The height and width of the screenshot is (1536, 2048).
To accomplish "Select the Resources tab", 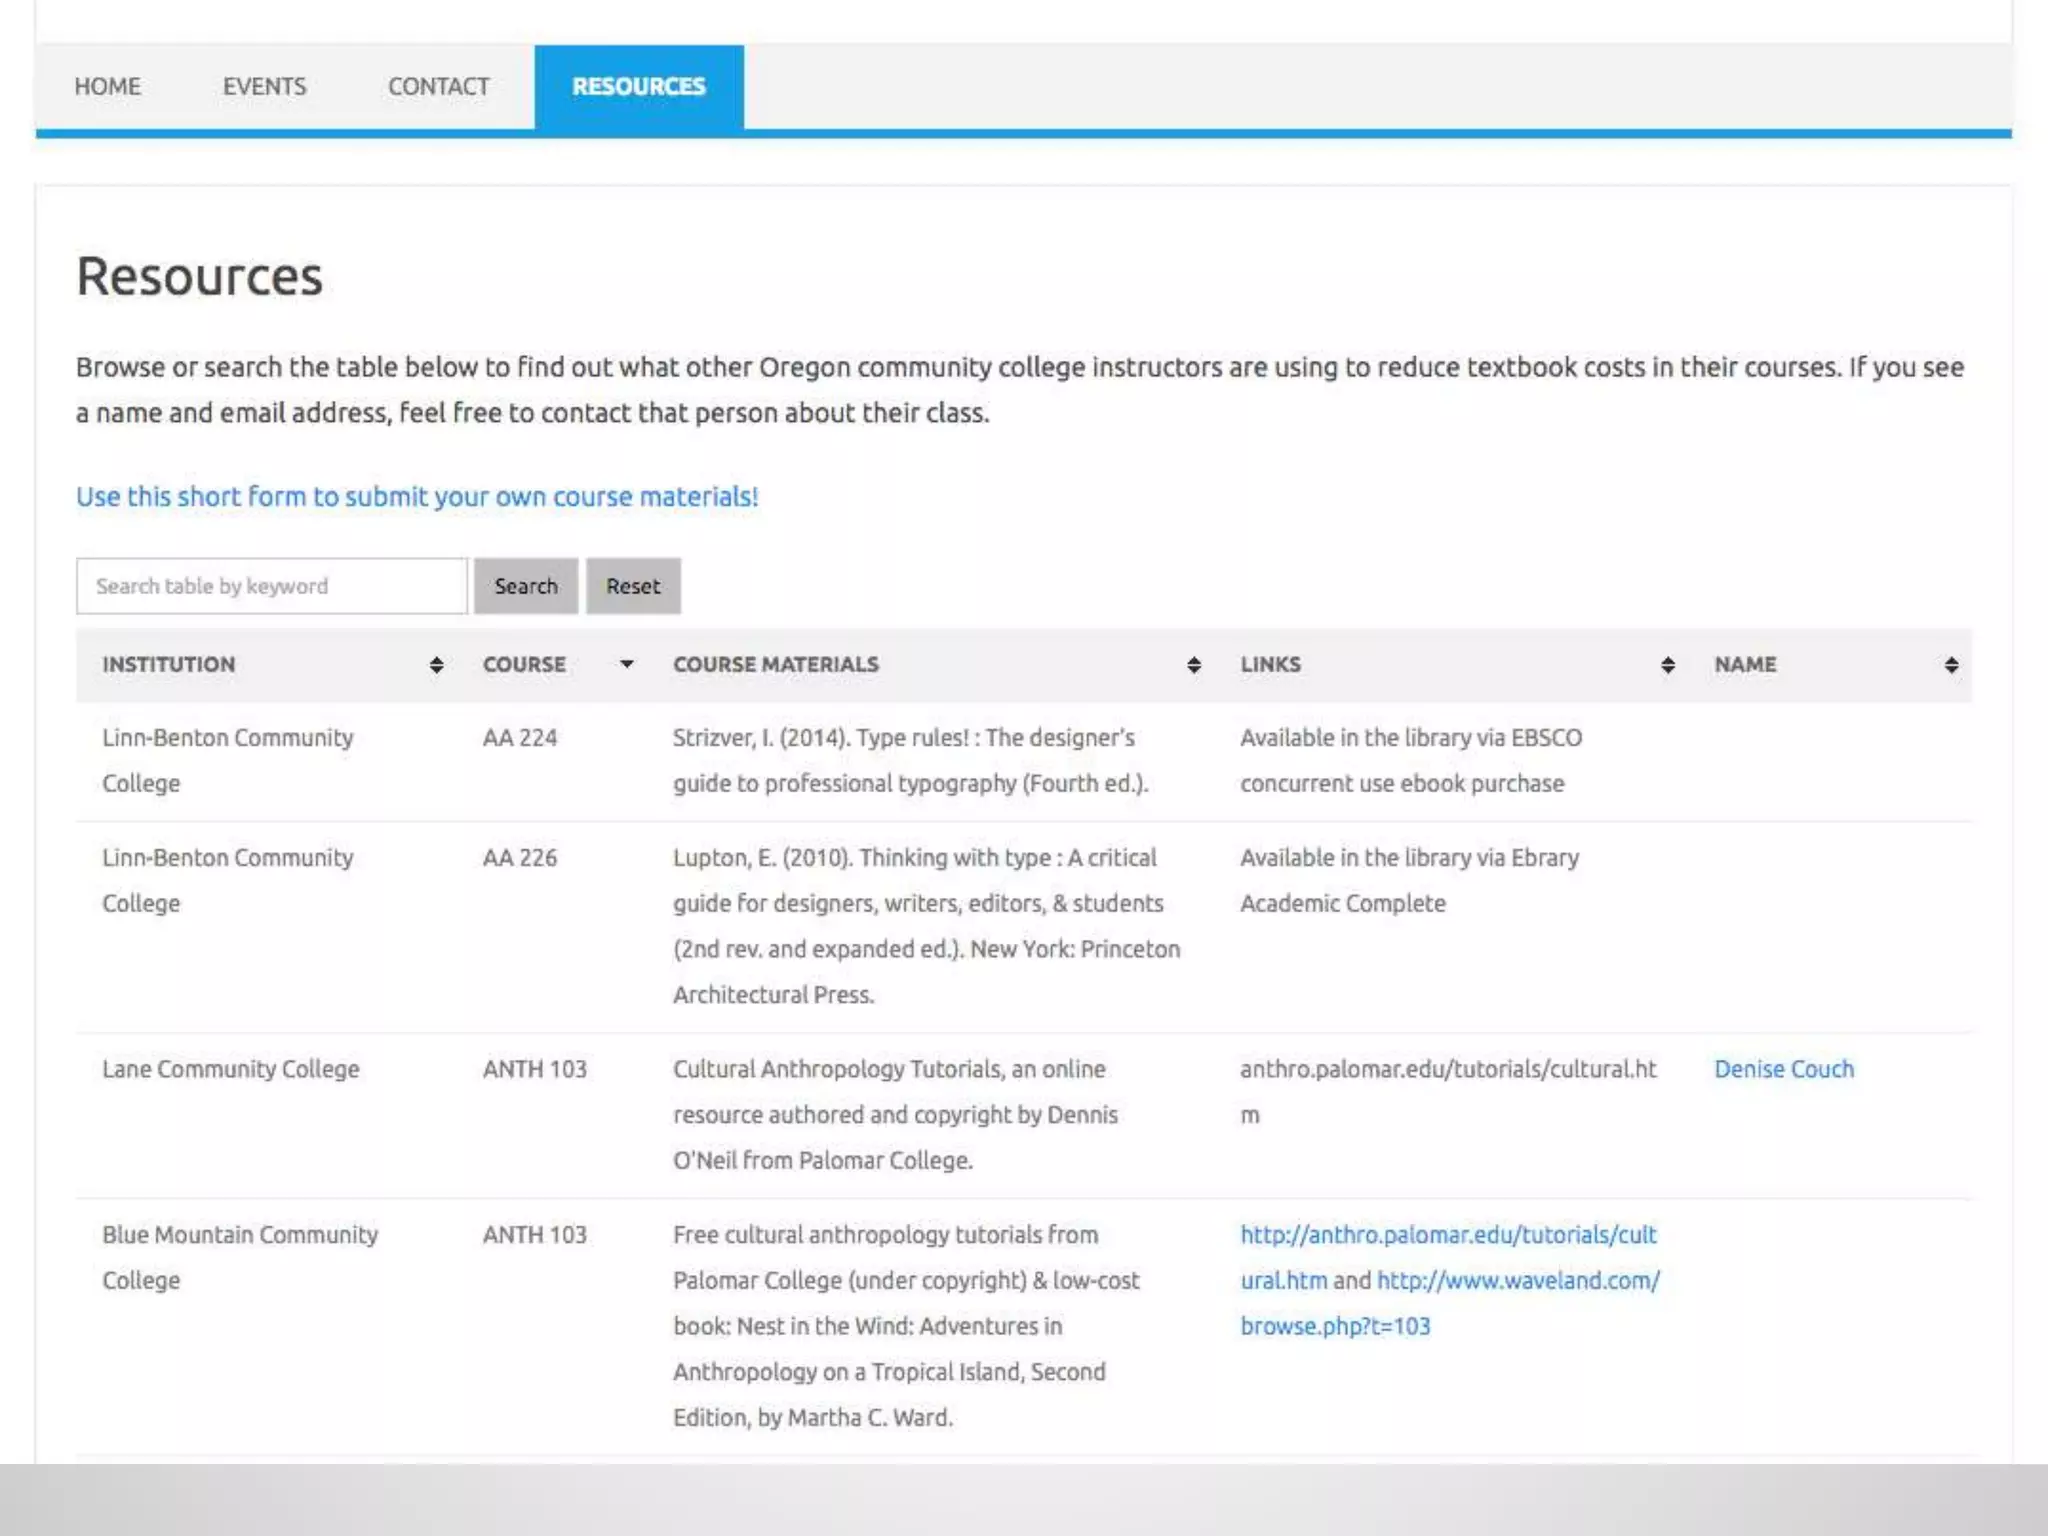I will (x=638, y=87).
